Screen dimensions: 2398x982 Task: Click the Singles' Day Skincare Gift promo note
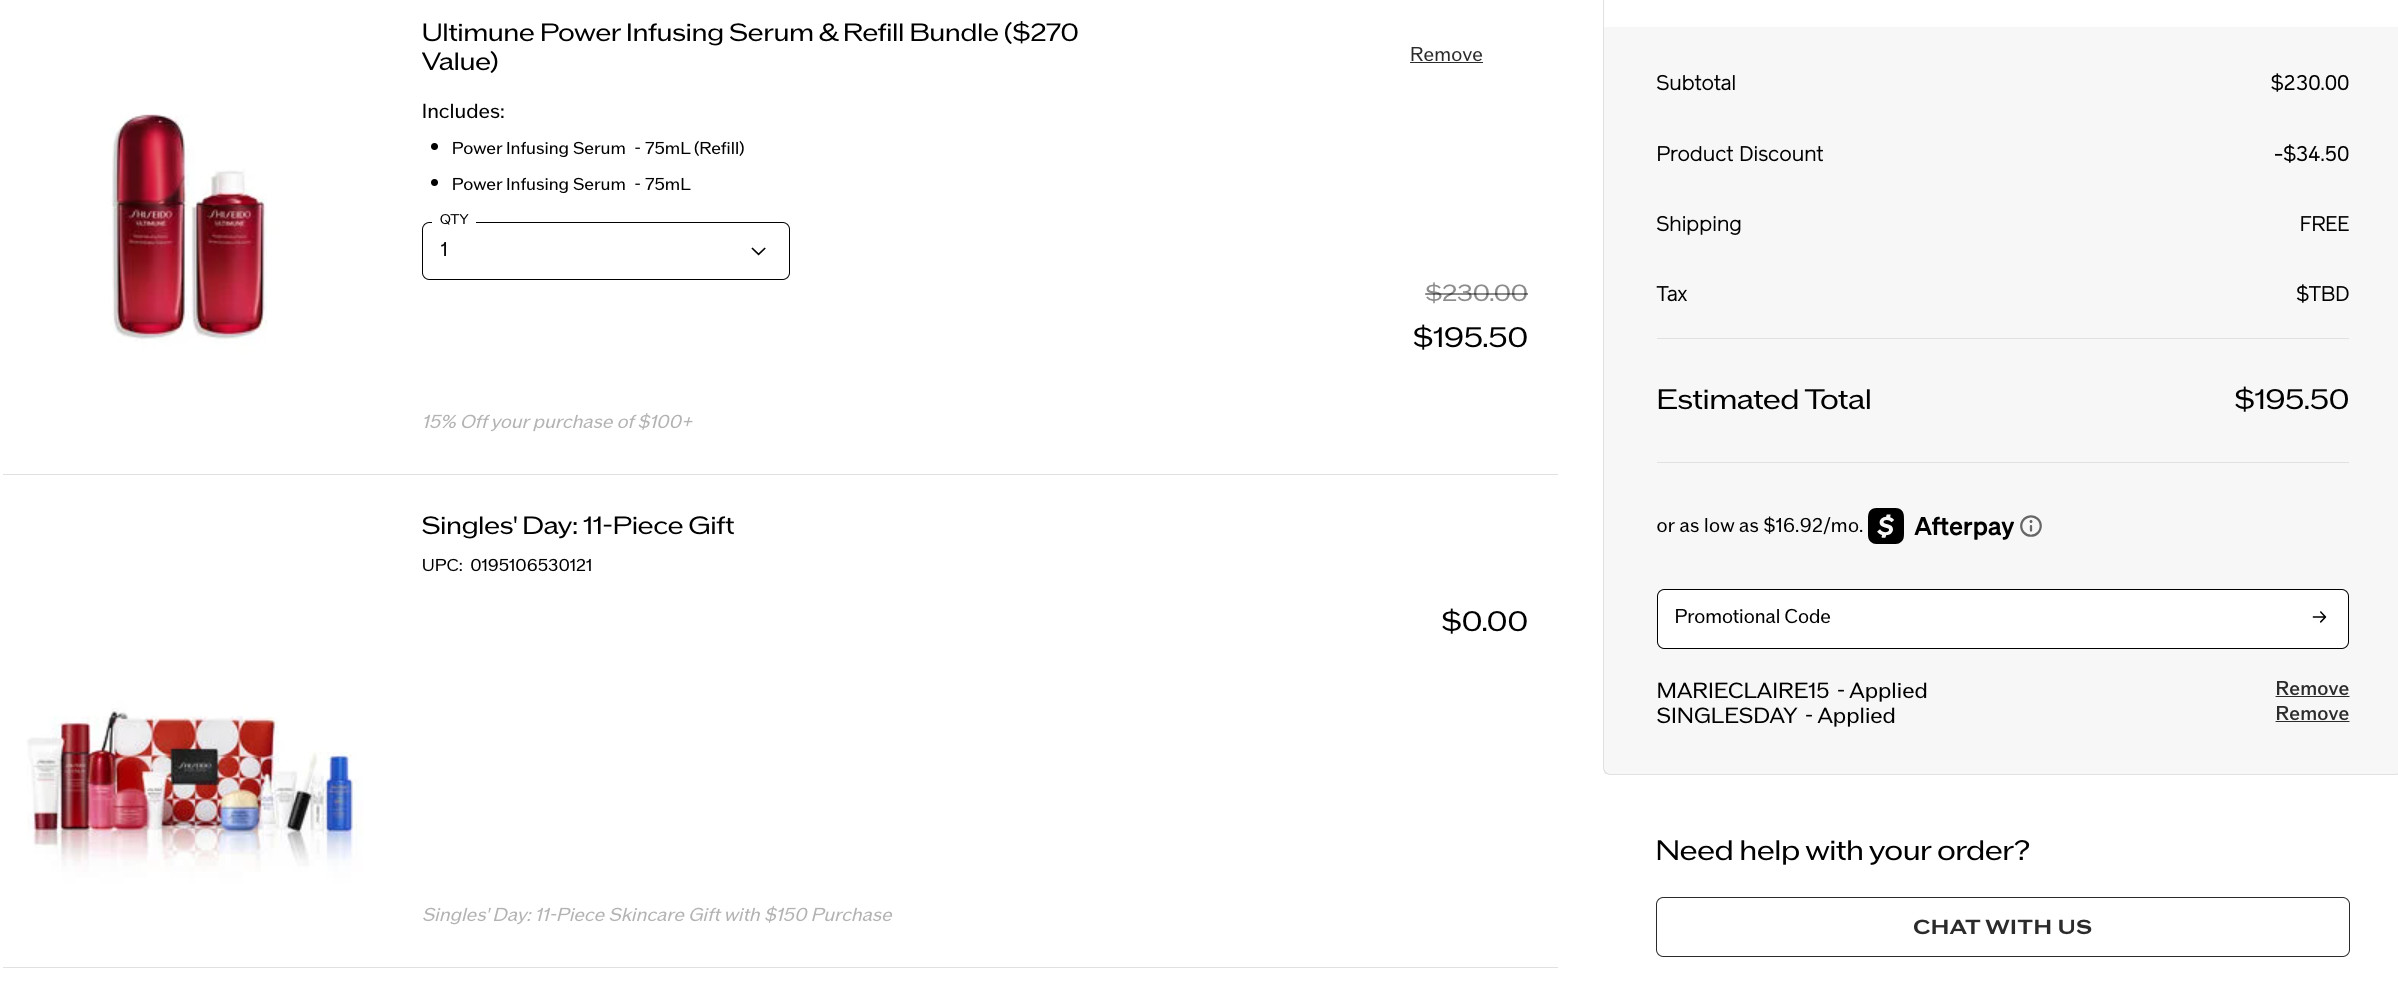pyautogui.click(x=656, y=915)
